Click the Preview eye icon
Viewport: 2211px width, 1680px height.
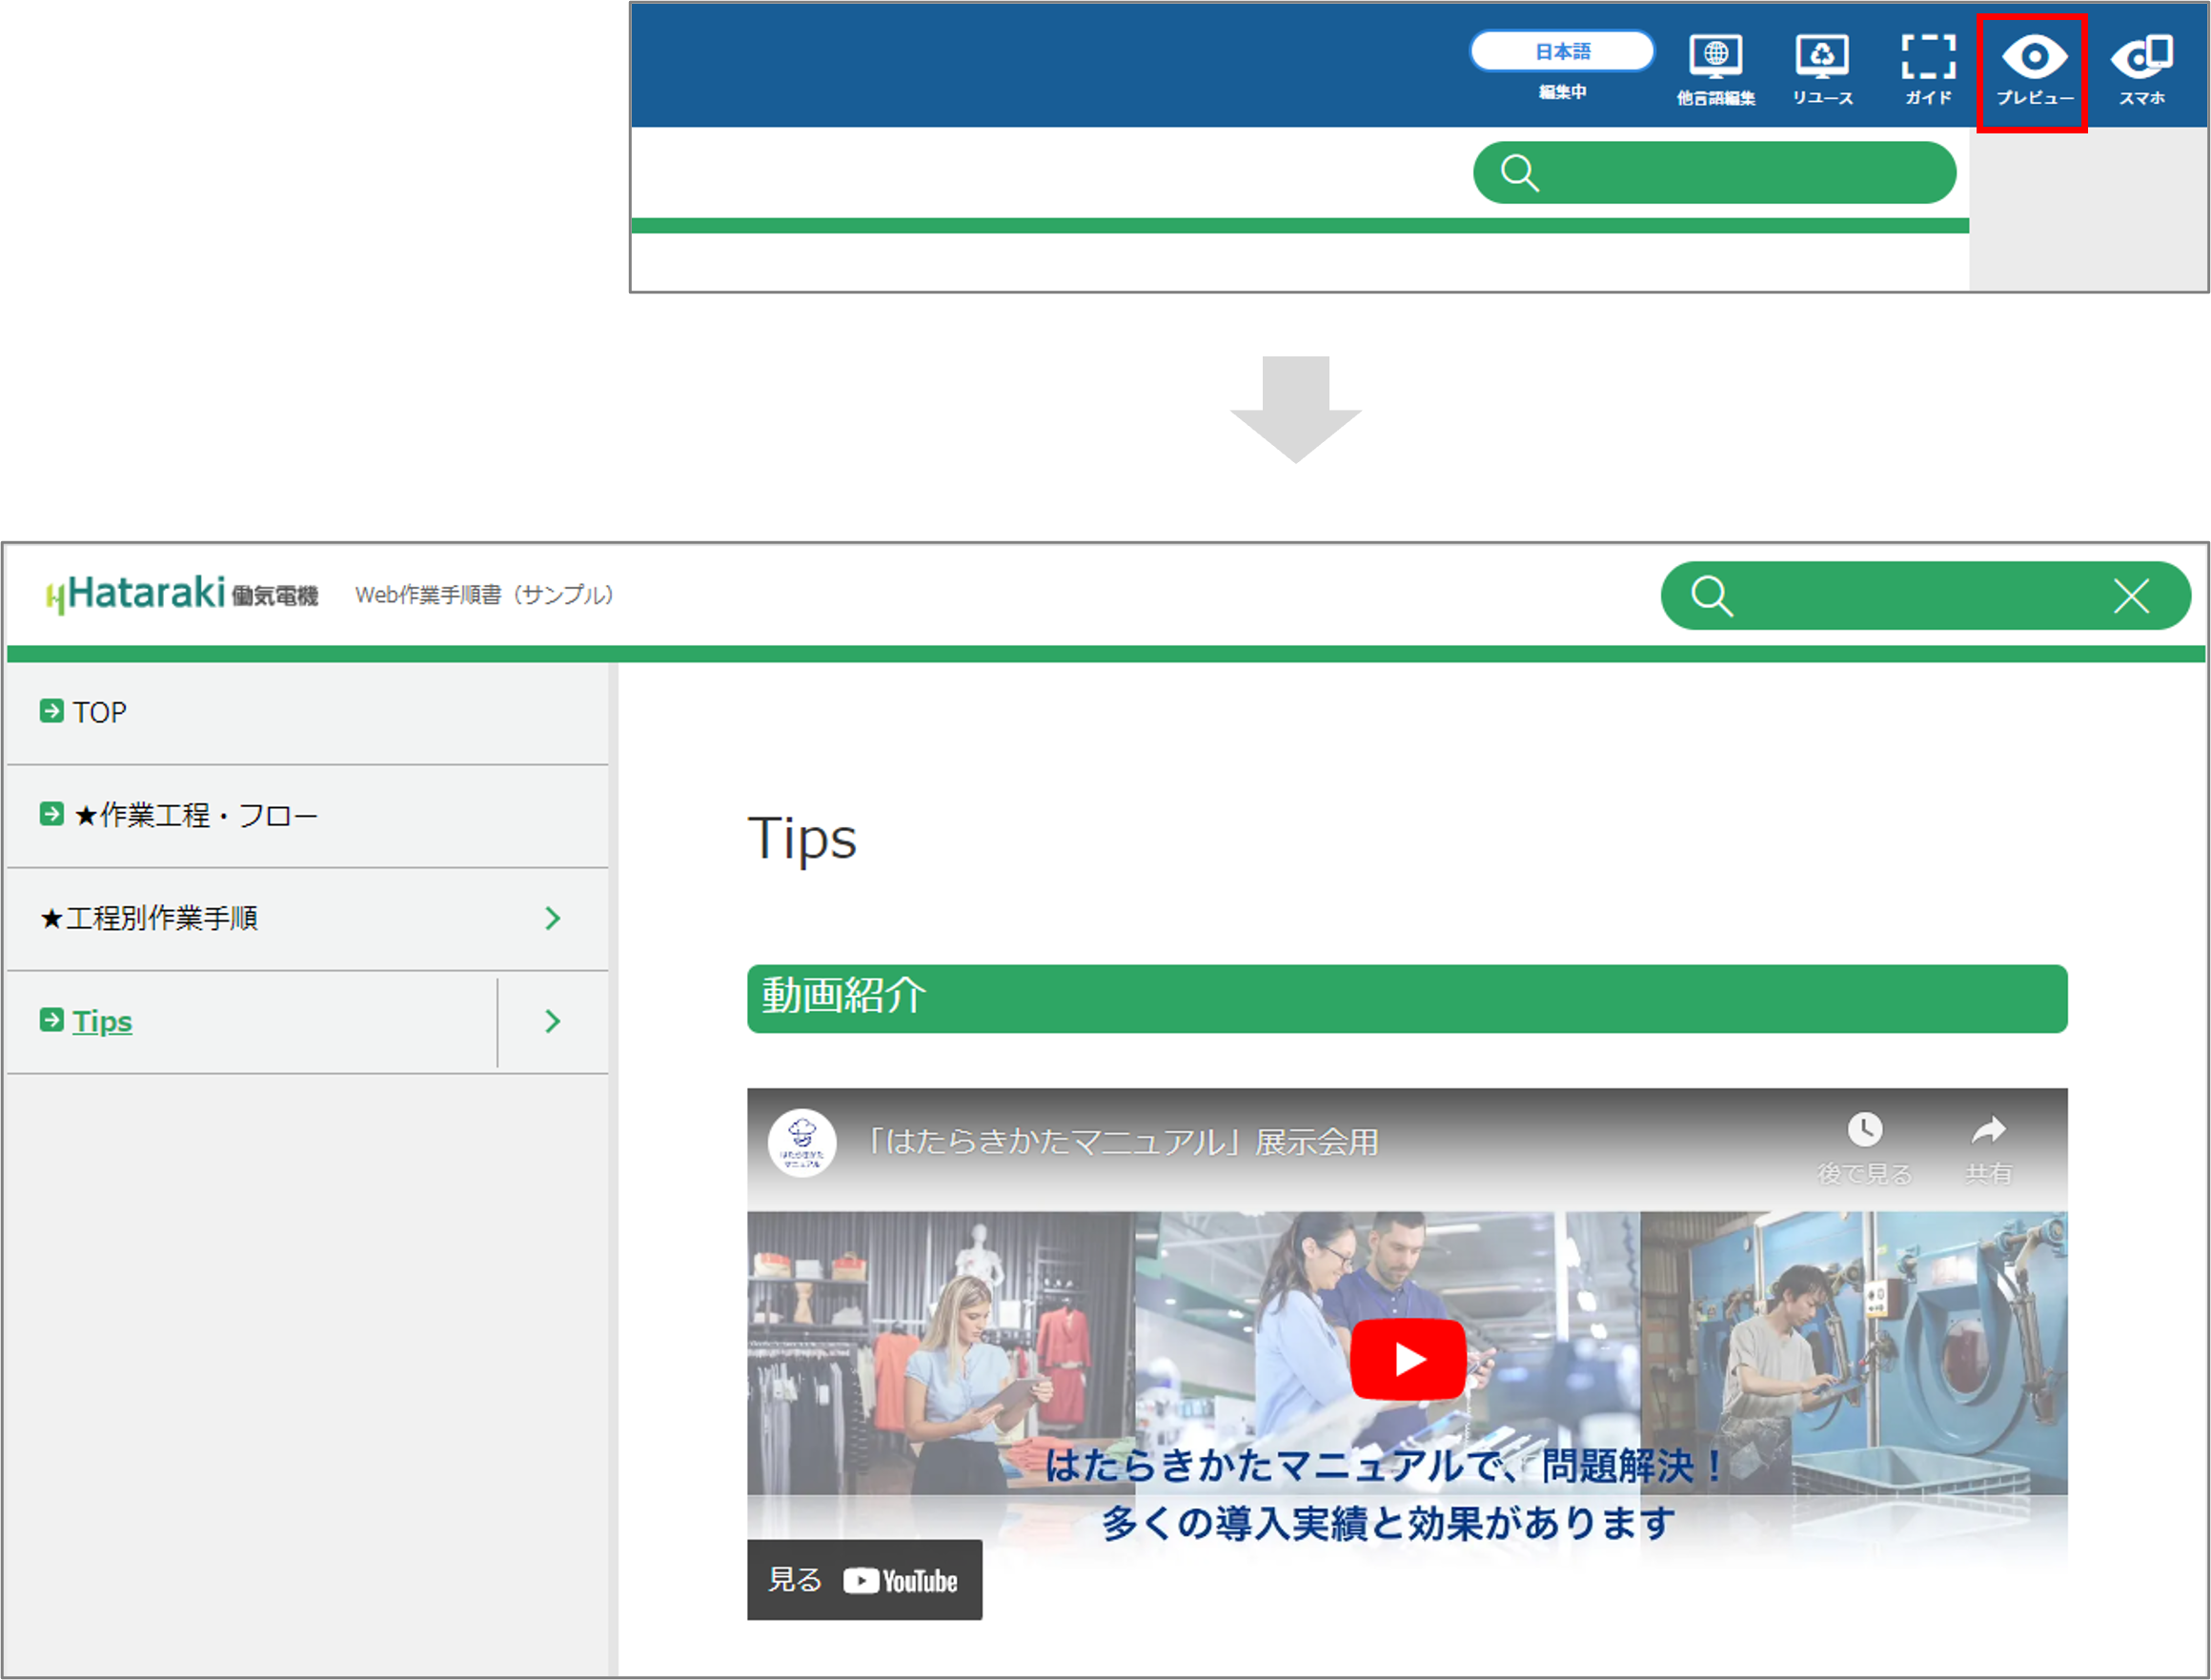pyautogui.click(x=2033, y=58)
